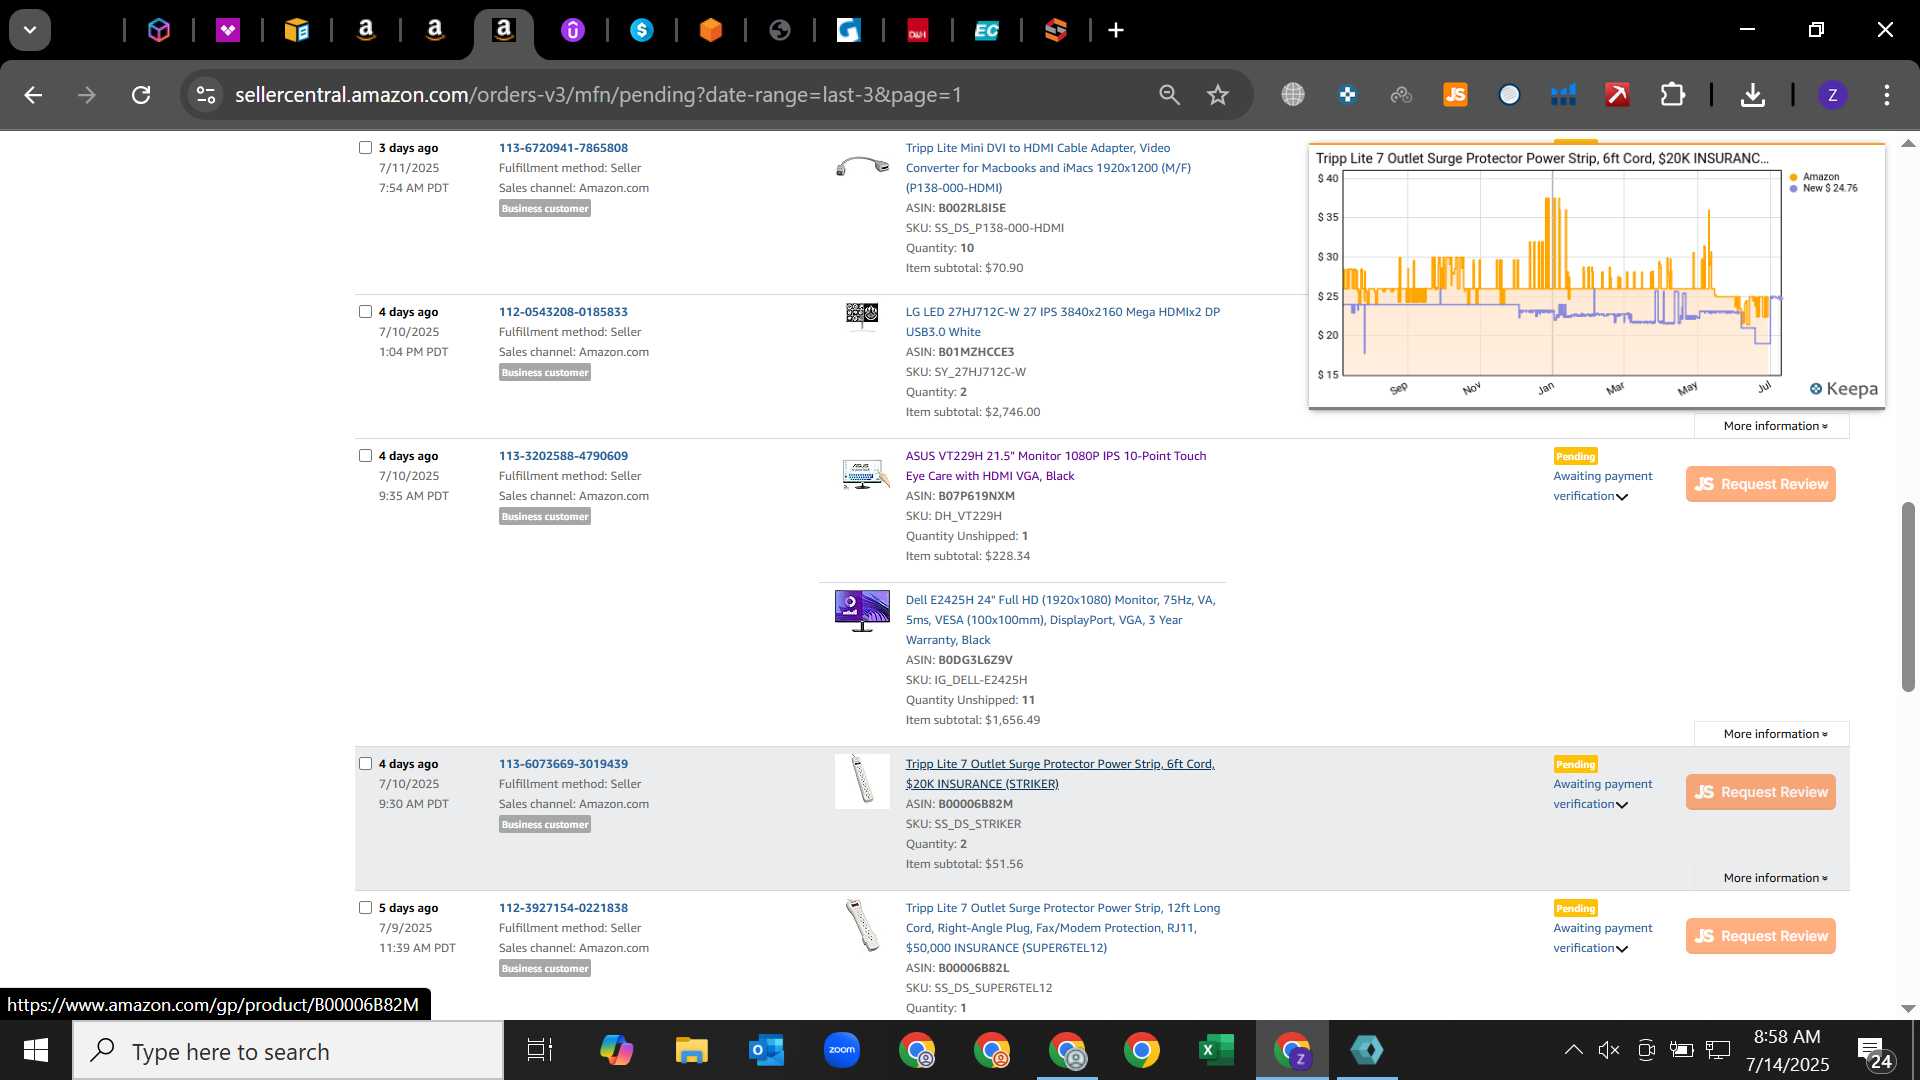This screenshot has width=1920, height=1080.
Task: Switch to the blue dollar sign tab
Action: [642, 30]
